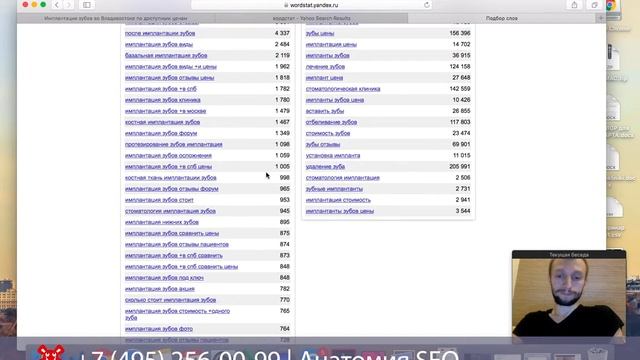The height and width of the screenshot is (360, 640).
Task: Open link имплантация зубов стоит
Action: (159, 200)
